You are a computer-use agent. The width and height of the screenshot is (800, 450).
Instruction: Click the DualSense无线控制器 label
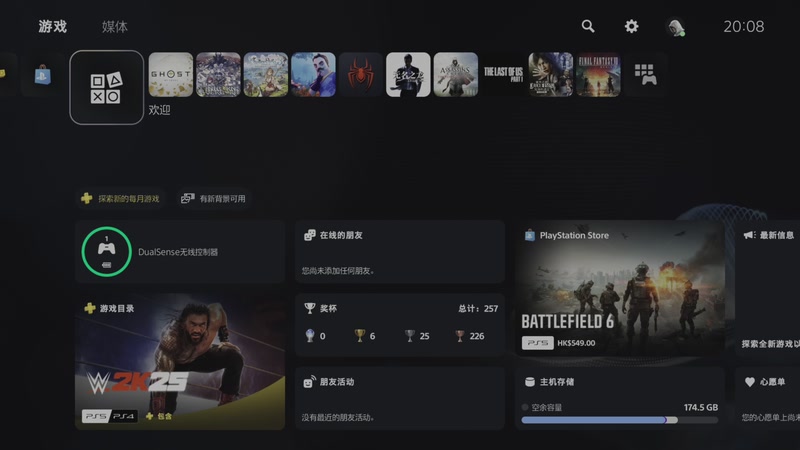pos(178,252)
